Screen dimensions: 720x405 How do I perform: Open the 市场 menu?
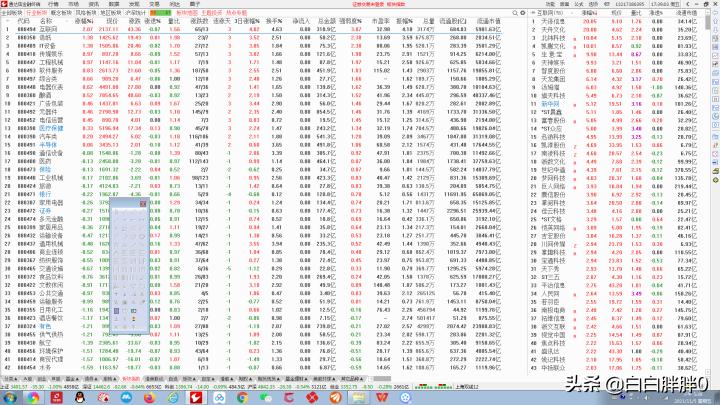pos(73,4)
